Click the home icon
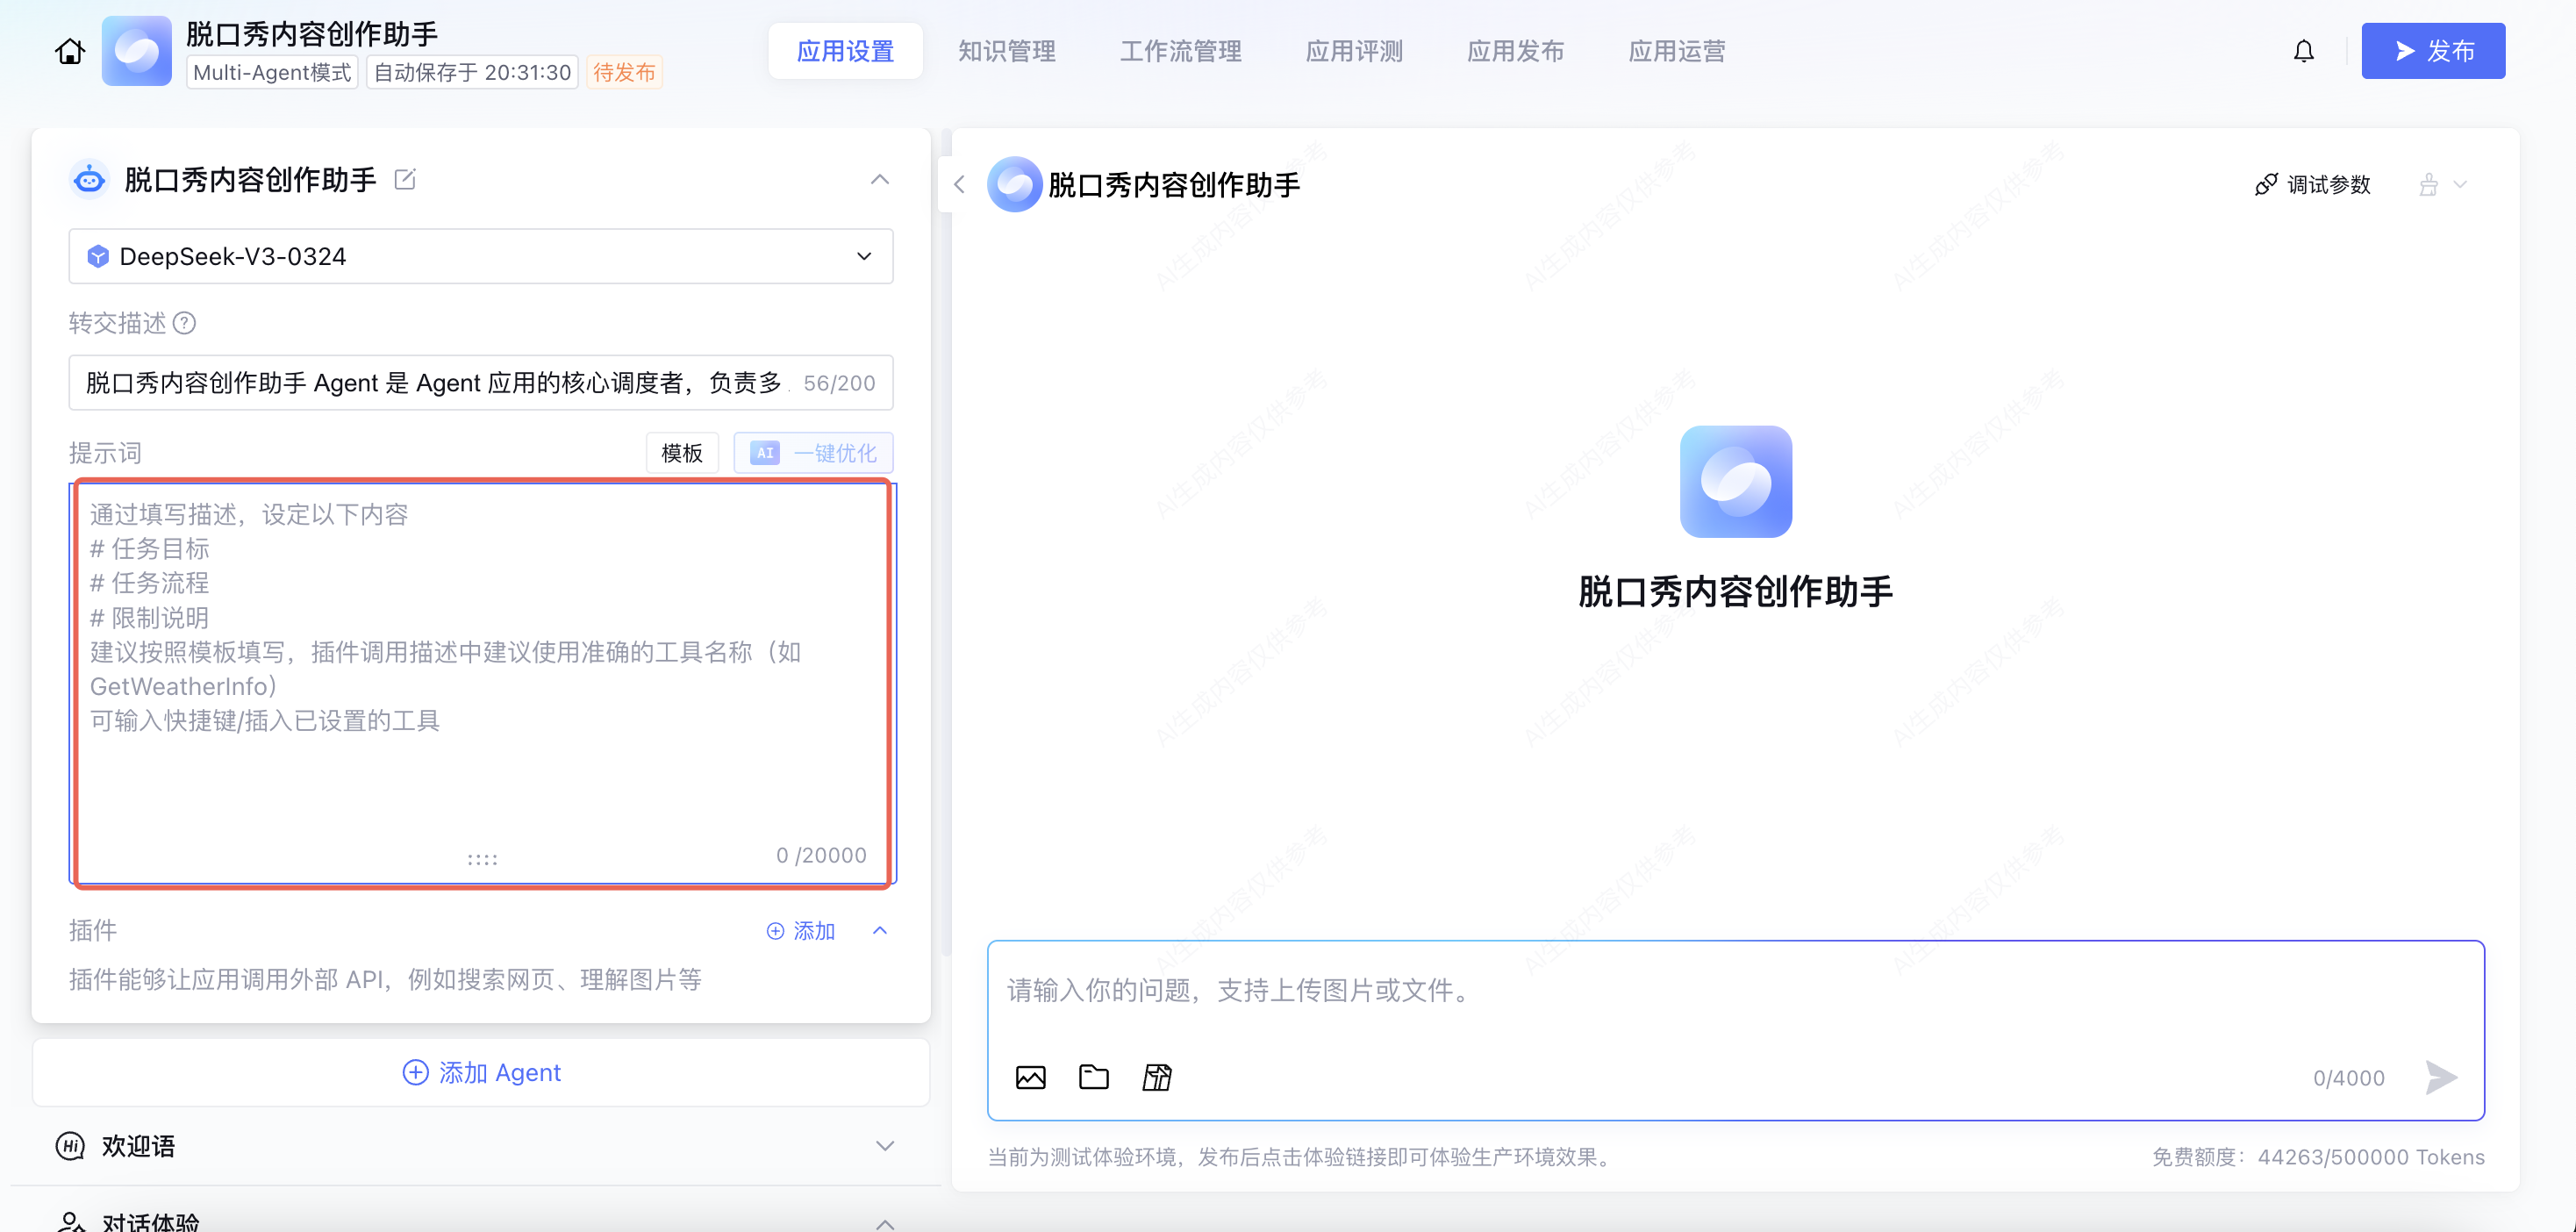This screenshot has height=1232, width=2576. pyautogui.click(x=69, y=51)
